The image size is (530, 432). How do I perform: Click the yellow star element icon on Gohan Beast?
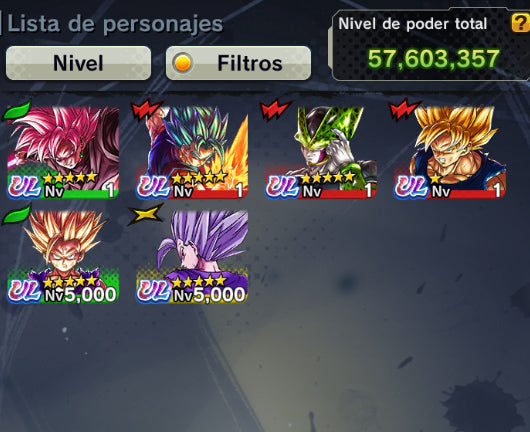(x=146, y=214)
